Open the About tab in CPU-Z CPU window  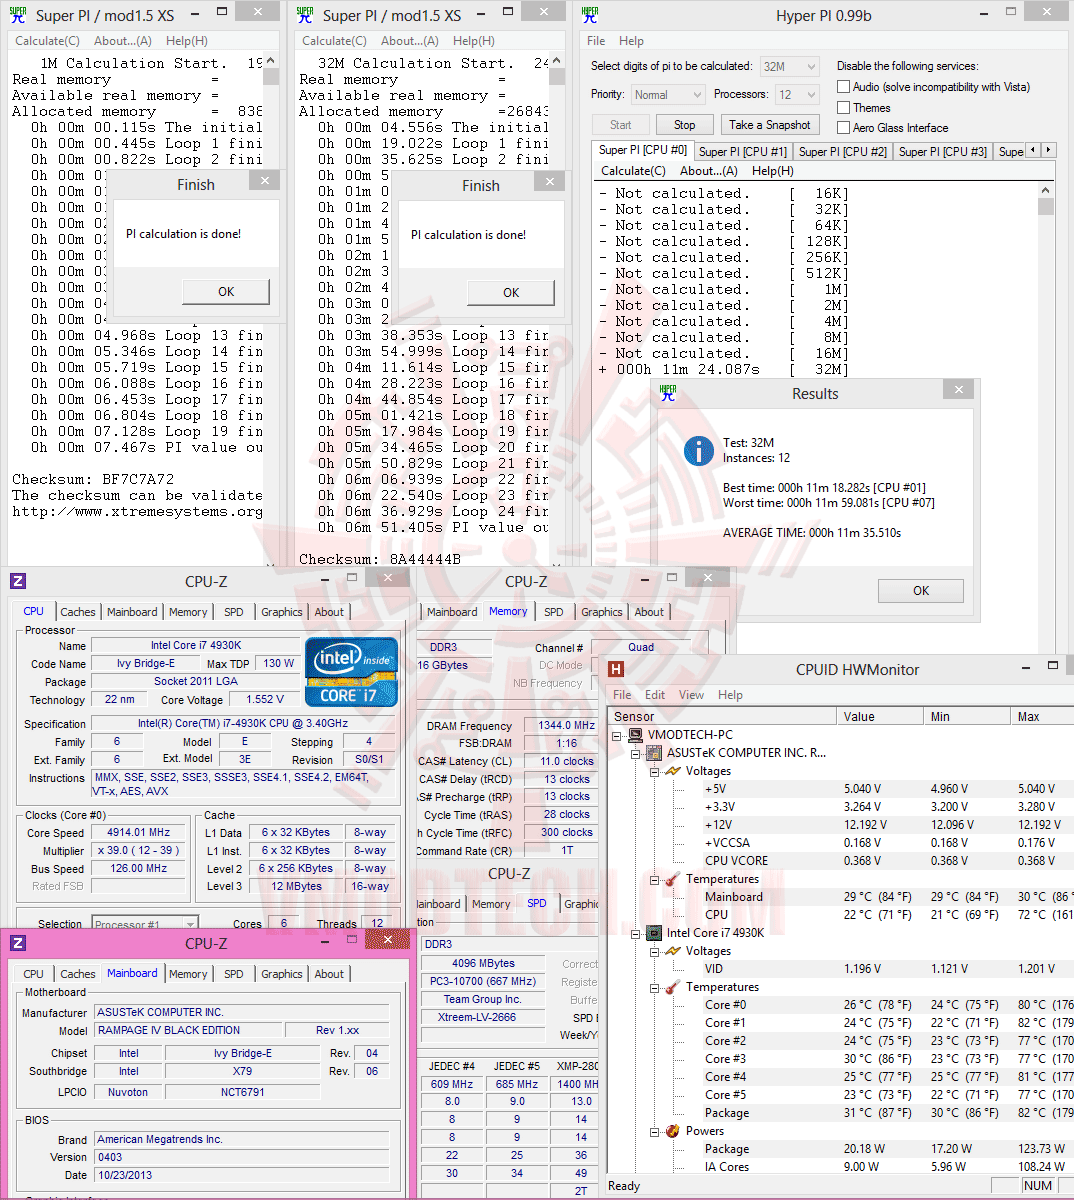(329, 612)
